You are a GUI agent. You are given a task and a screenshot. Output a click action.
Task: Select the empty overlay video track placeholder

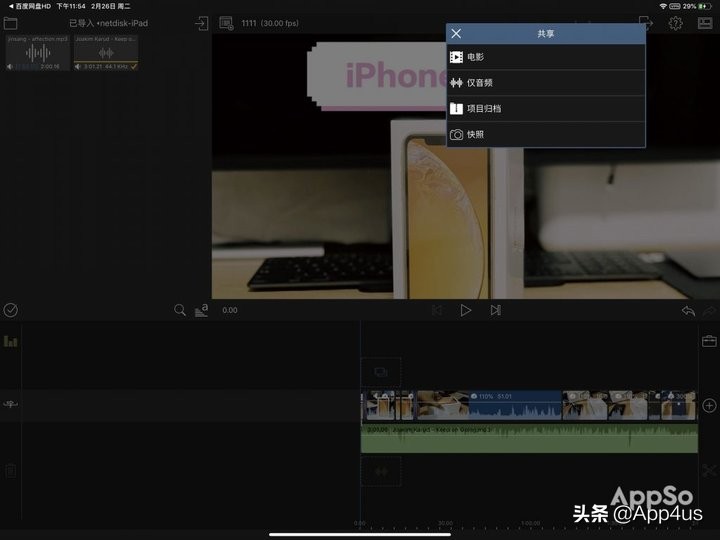point(381,372)
